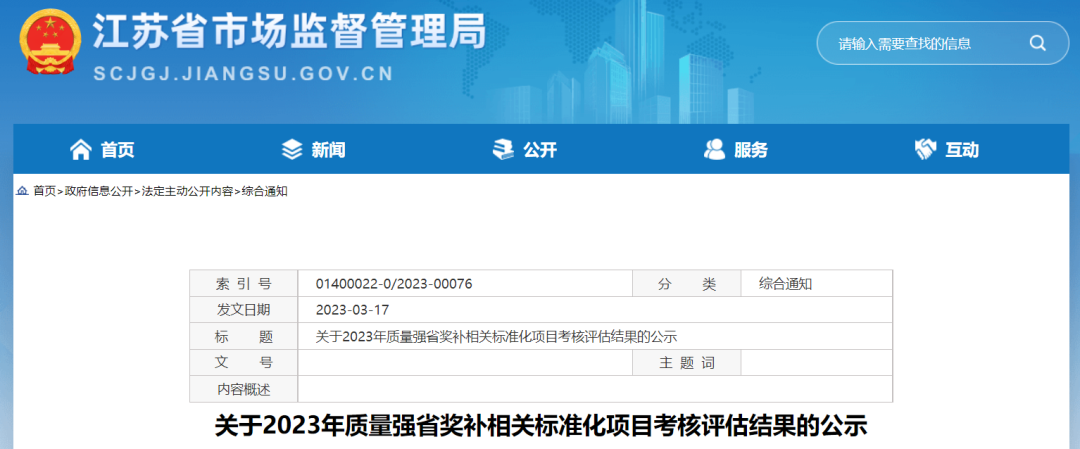Click the home icon beside 首页

[81, 149]
